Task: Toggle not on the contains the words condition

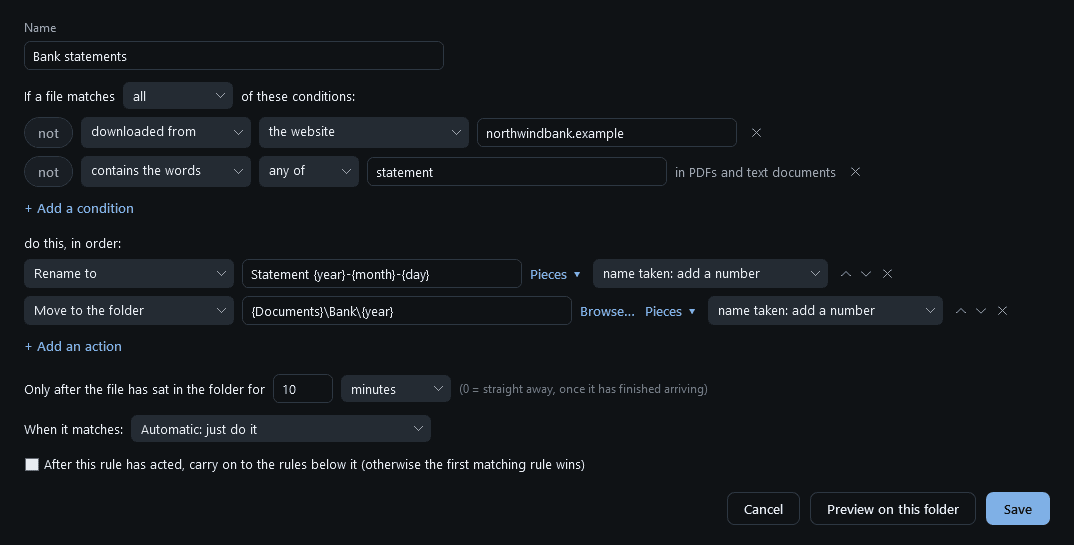Action: point(49,172)
